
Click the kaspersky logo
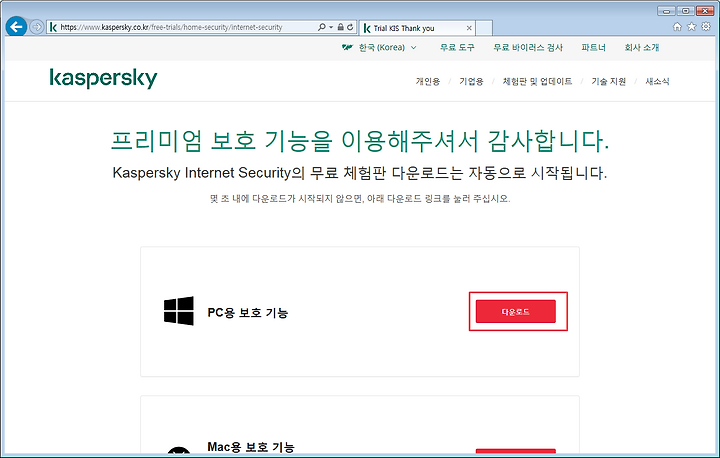click(103, 79)
